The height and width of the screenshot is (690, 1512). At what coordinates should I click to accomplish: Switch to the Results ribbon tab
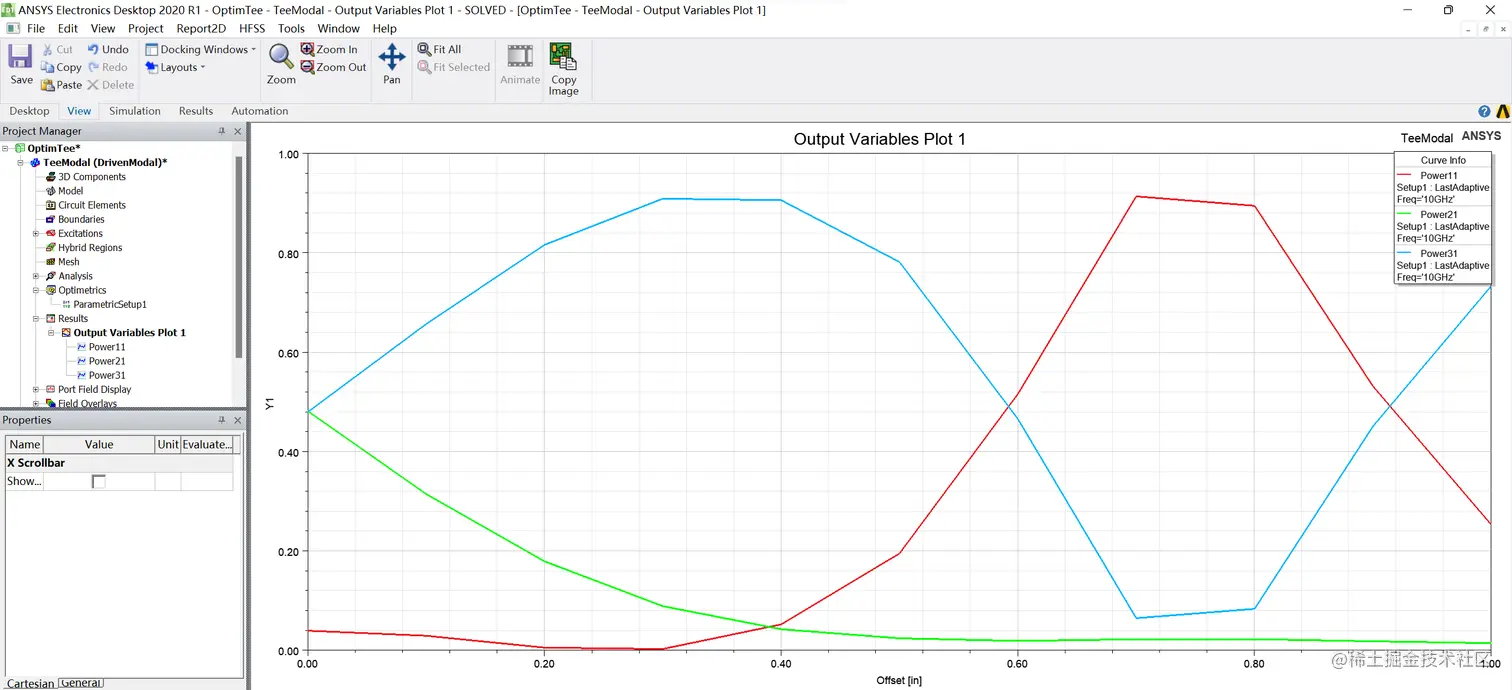[x=196, y=111]
